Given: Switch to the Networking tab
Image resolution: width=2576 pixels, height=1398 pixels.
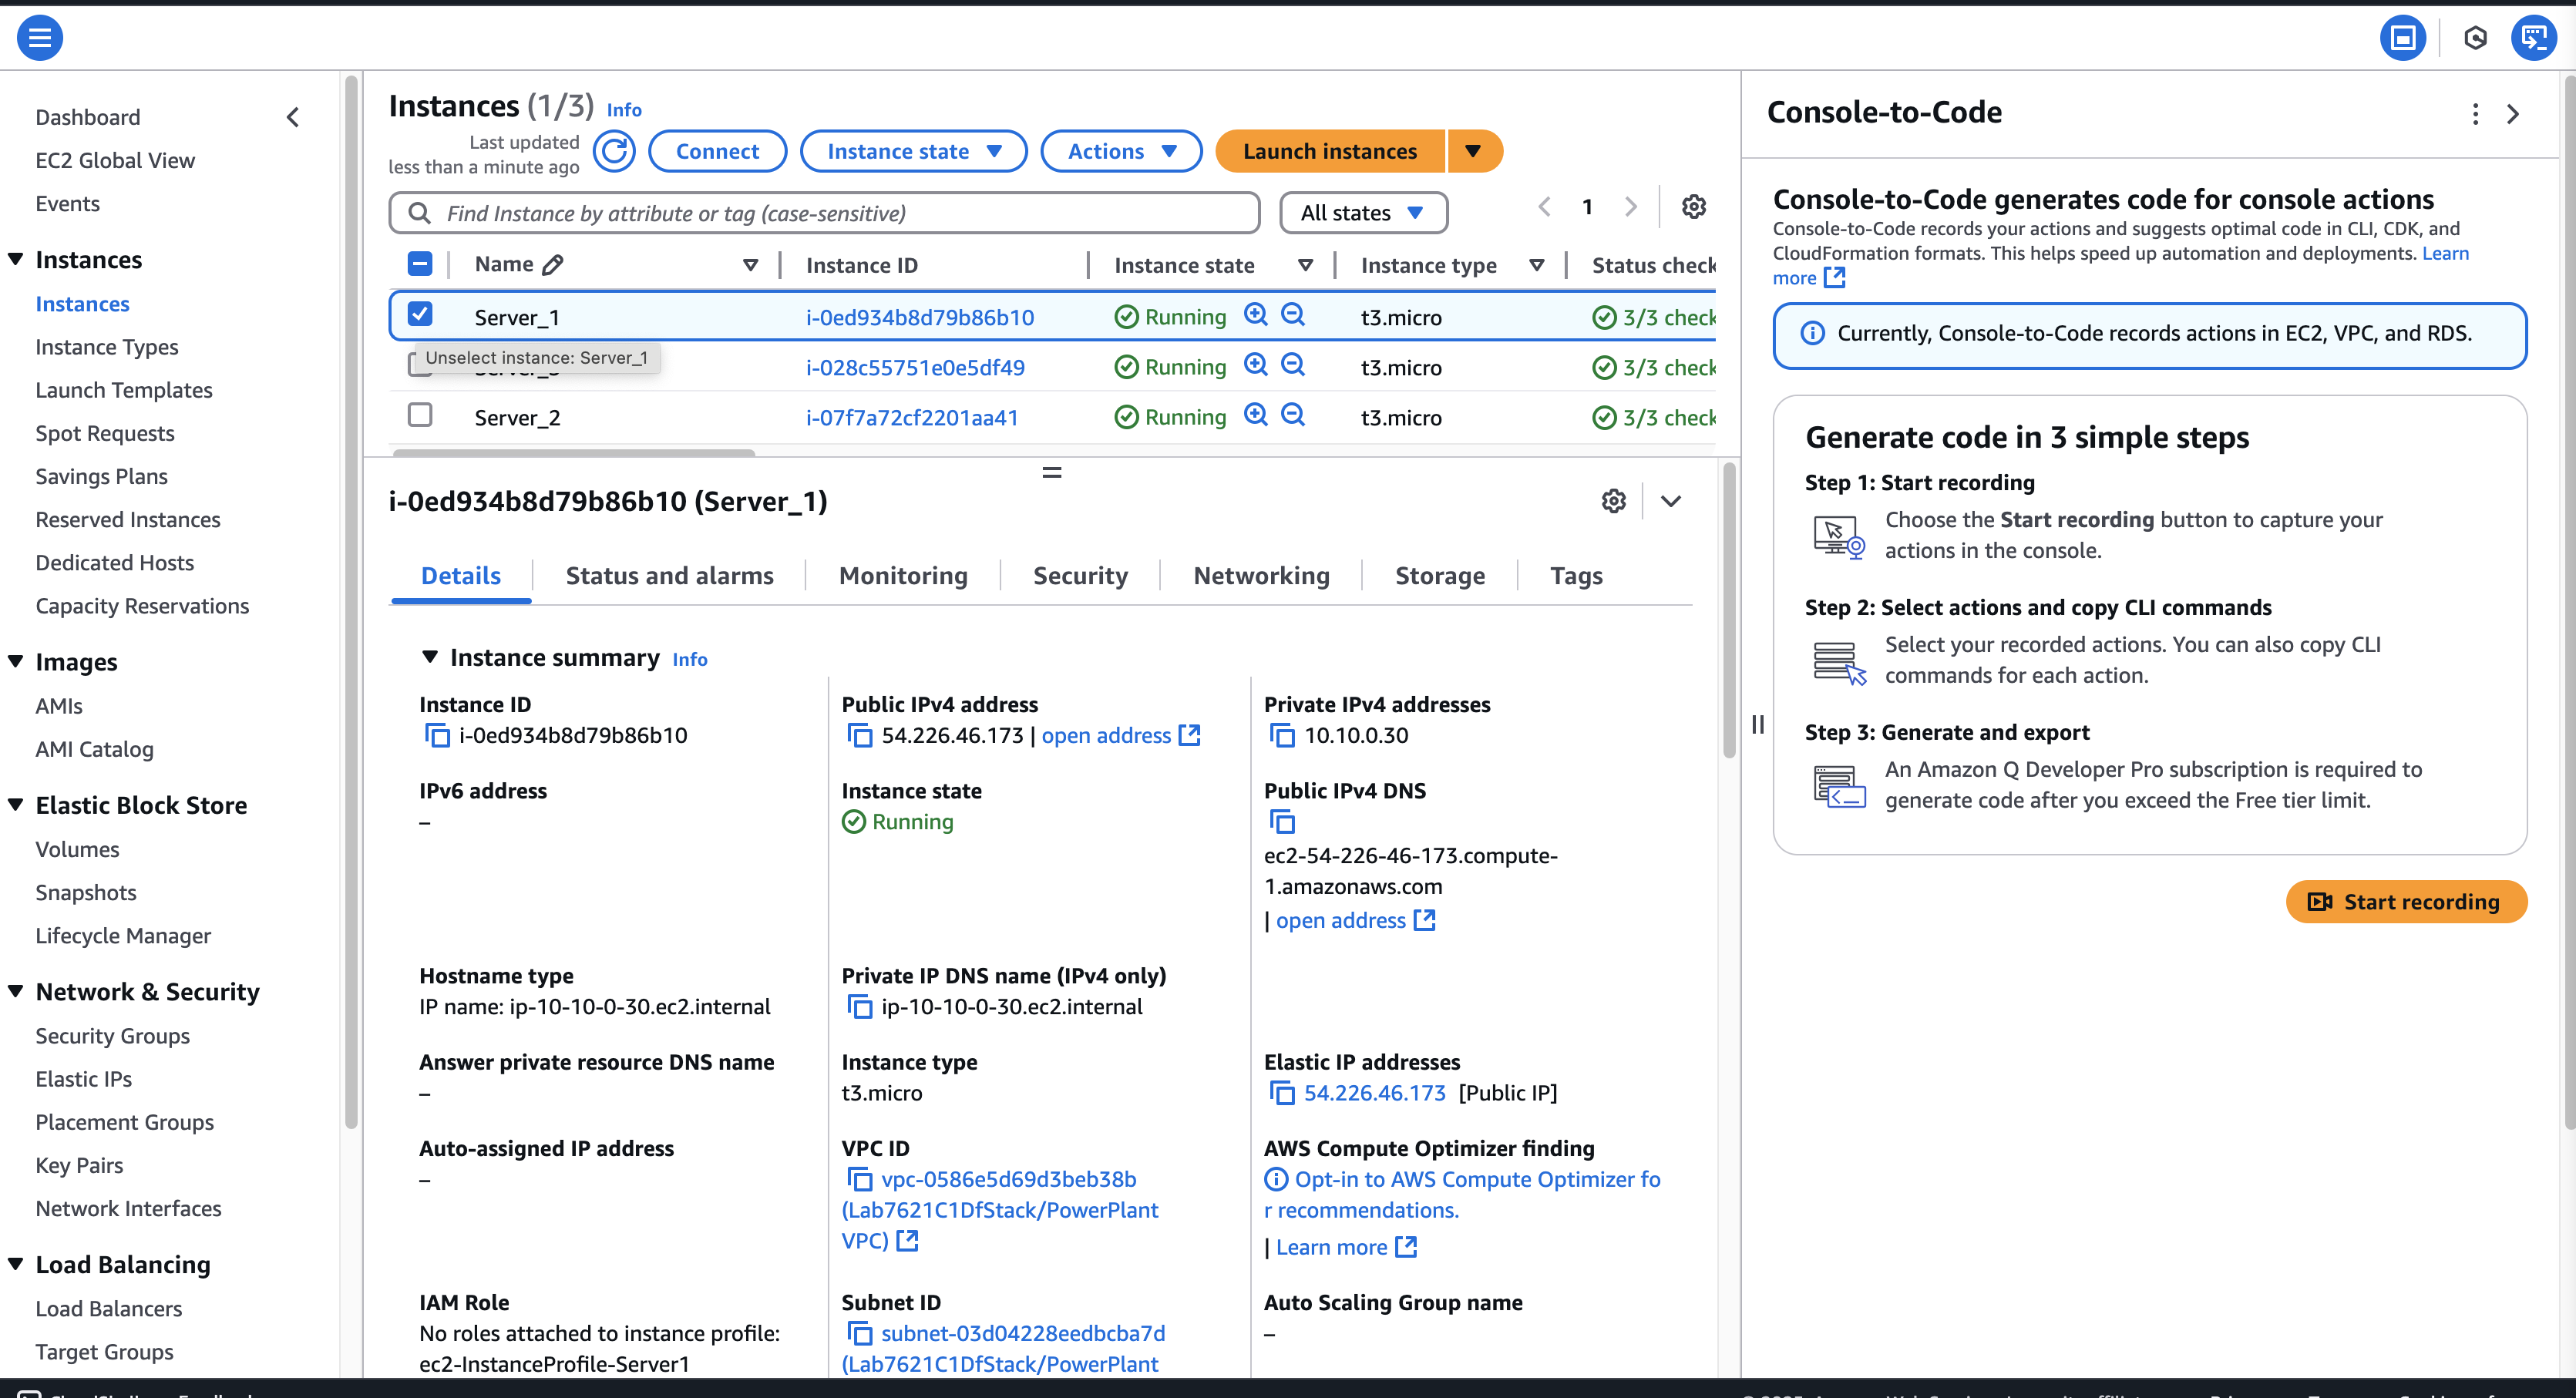Looking at the screenshot, I should [x=1261, y=576].
